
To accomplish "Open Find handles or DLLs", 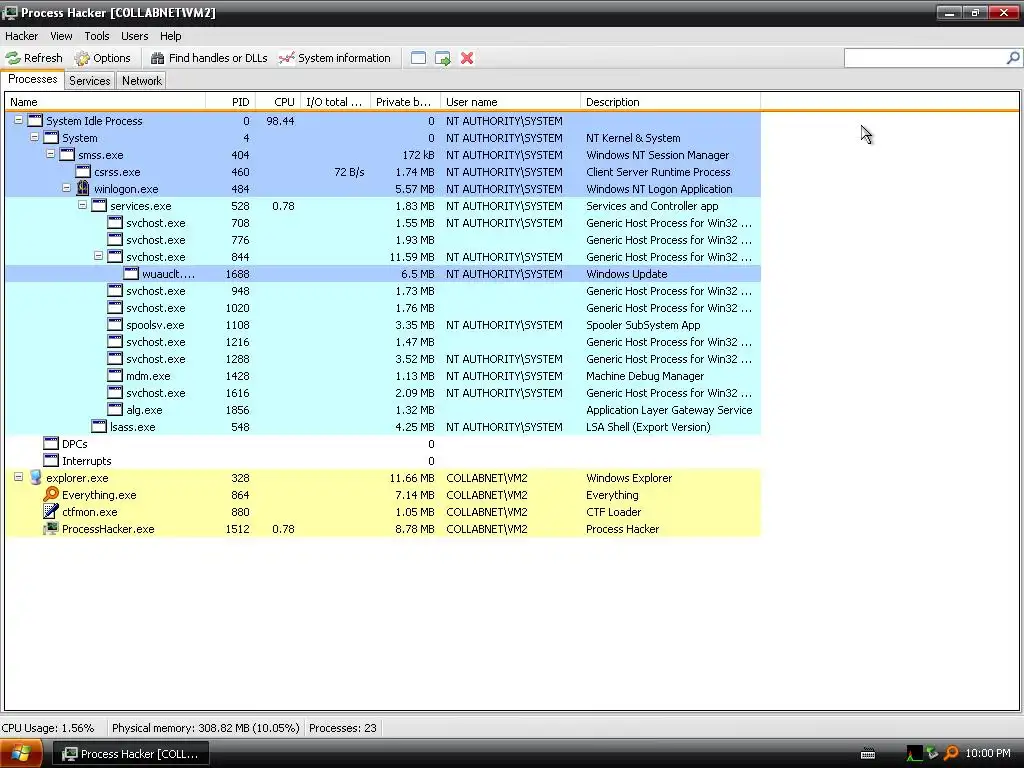I will (x=209, y=58).
